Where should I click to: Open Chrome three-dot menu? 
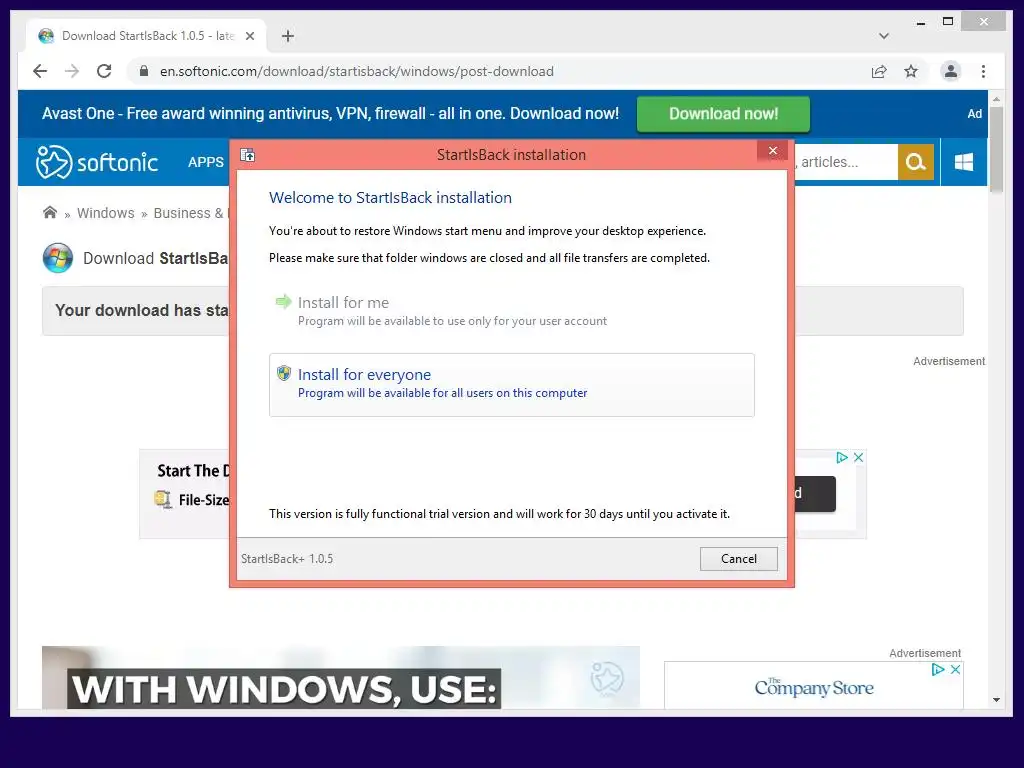click(x=984, y=71)
